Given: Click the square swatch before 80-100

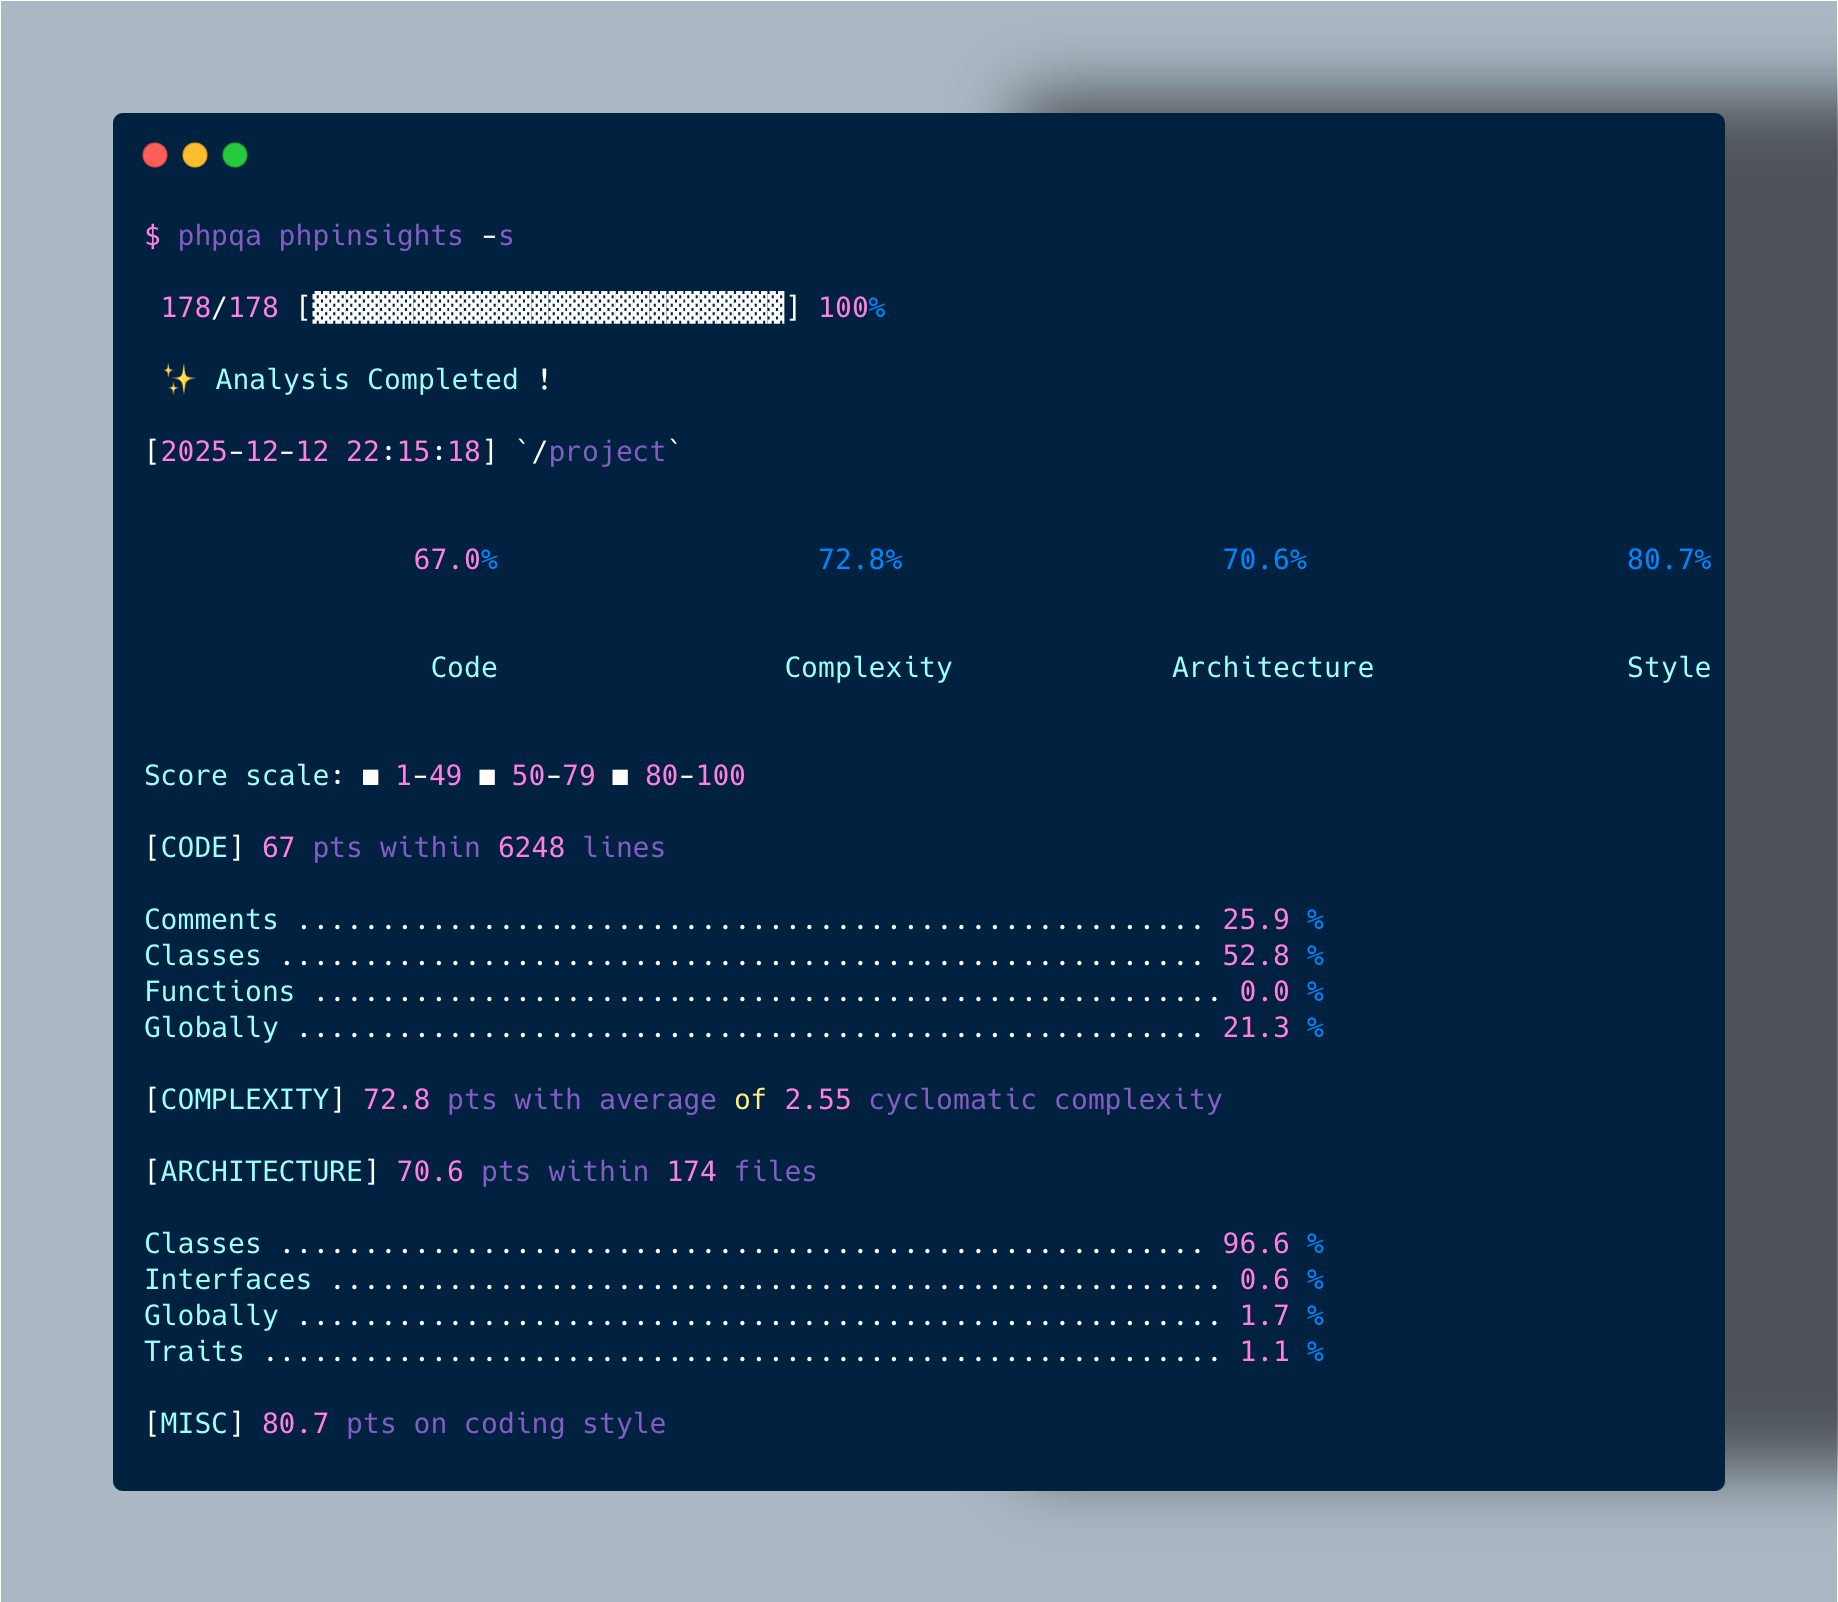Looking at the screenshot, I should (x=620, y=777).
